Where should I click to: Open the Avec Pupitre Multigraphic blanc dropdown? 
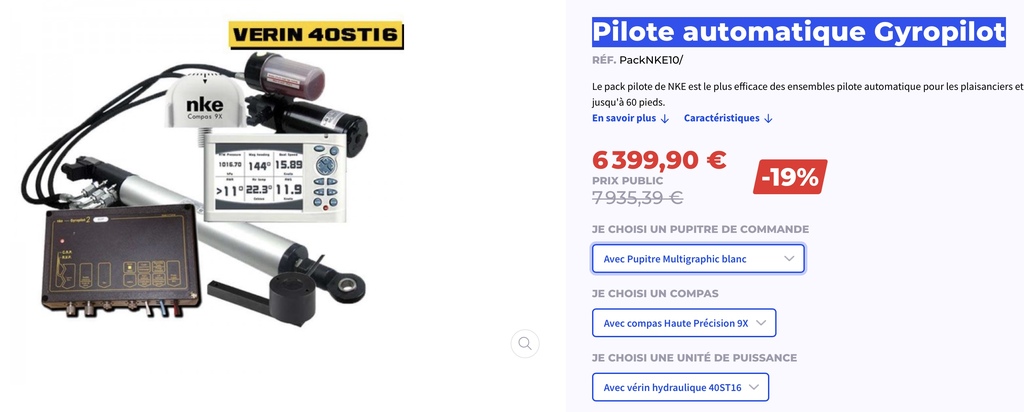click(698, 259)
